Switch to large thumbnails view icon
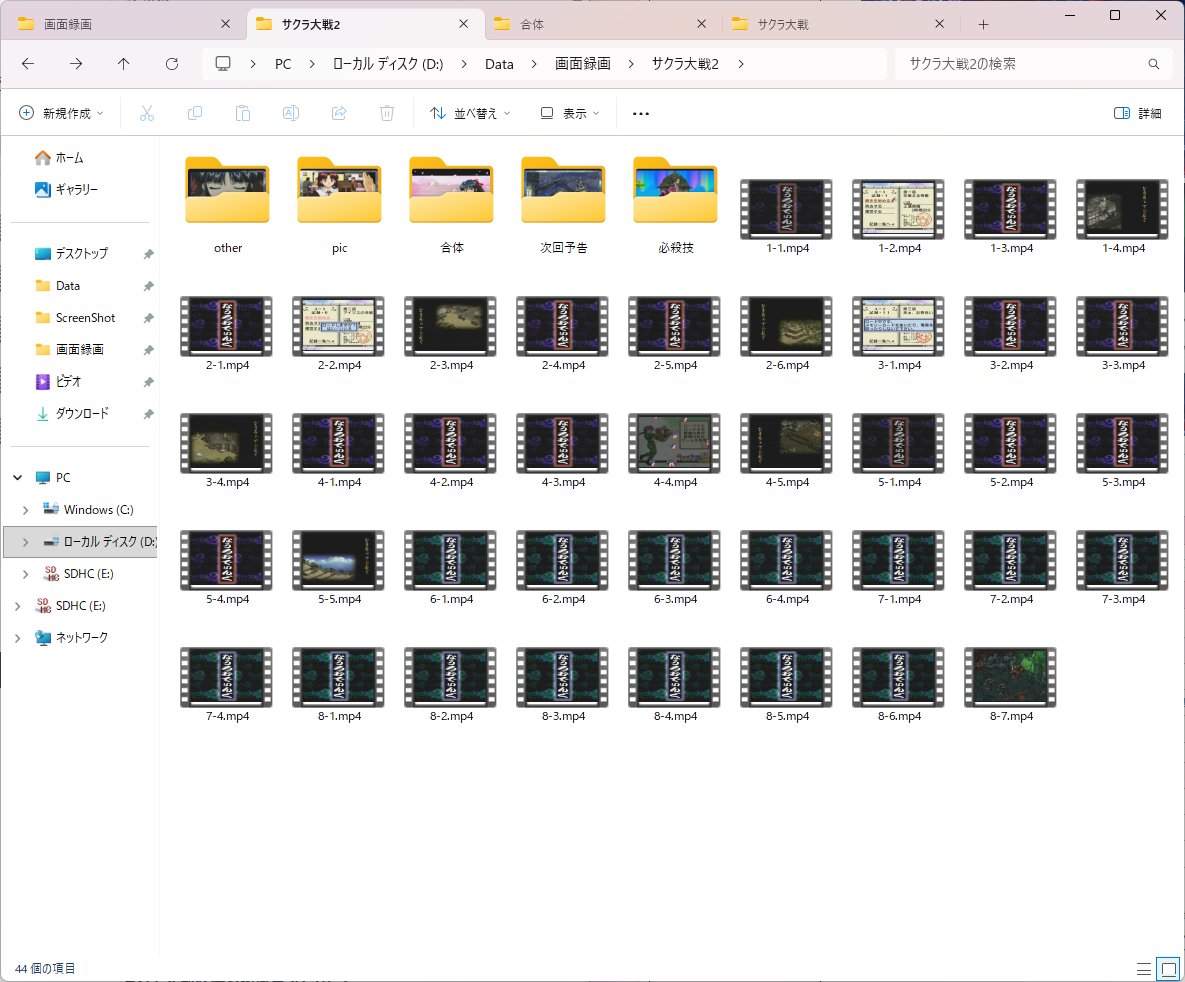This screenshot has width=1185, height=982. click(1168, 968)
